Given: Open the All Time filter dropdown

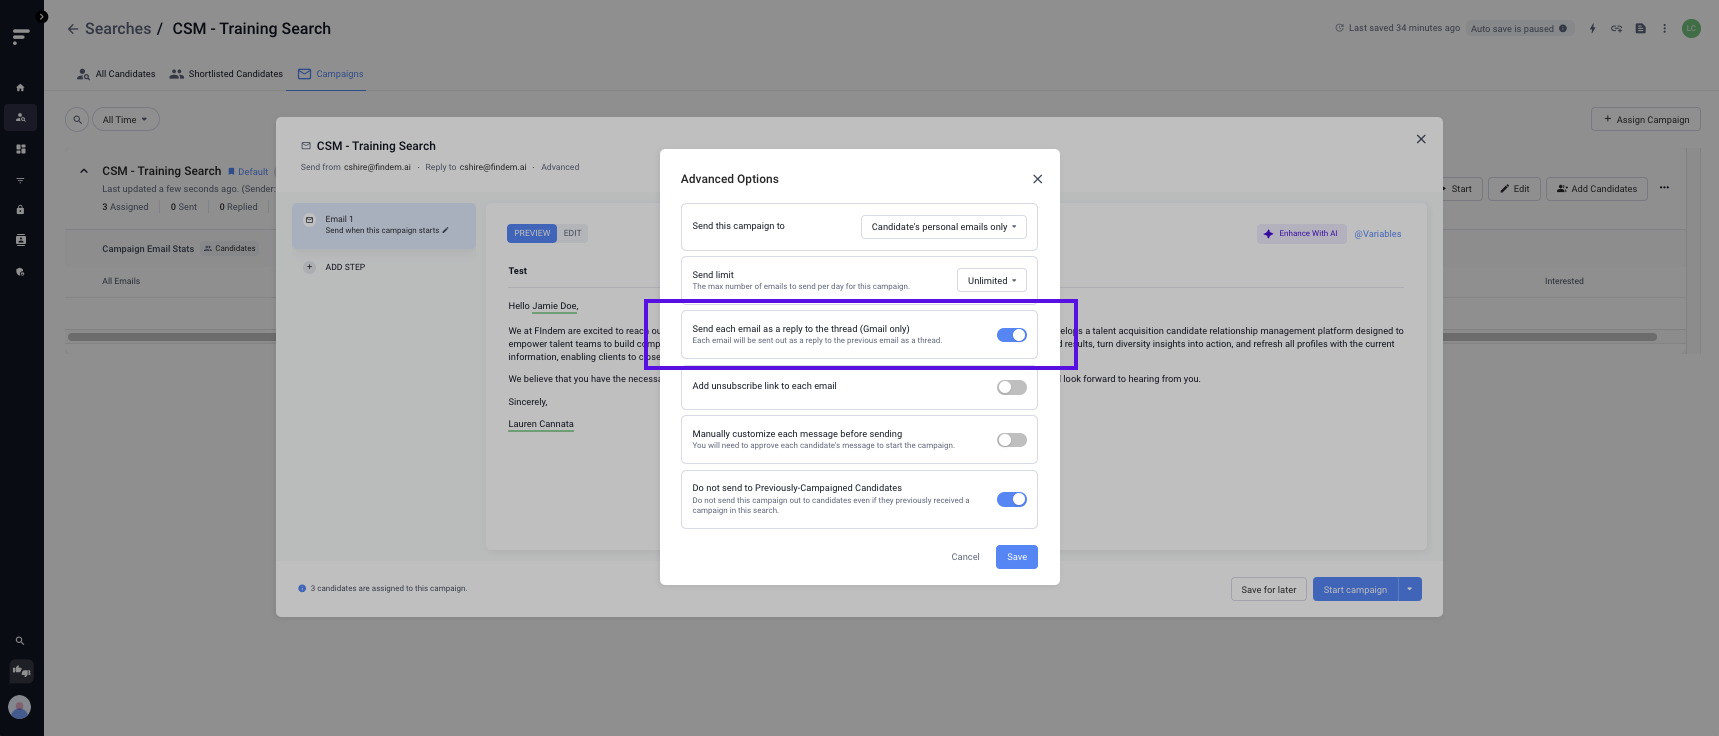Looking at the screenshot, I should (125, 120).
